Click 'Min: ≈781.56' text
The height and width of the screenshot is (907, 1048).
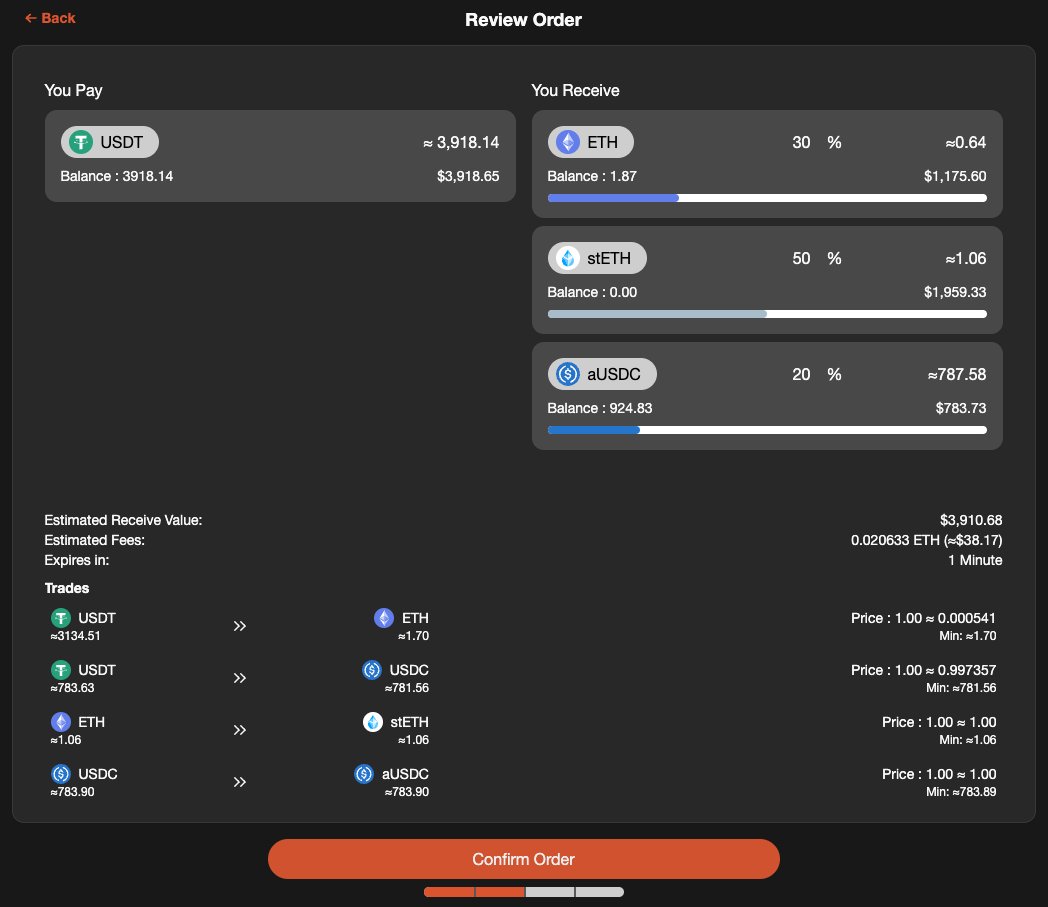[960, 688]
